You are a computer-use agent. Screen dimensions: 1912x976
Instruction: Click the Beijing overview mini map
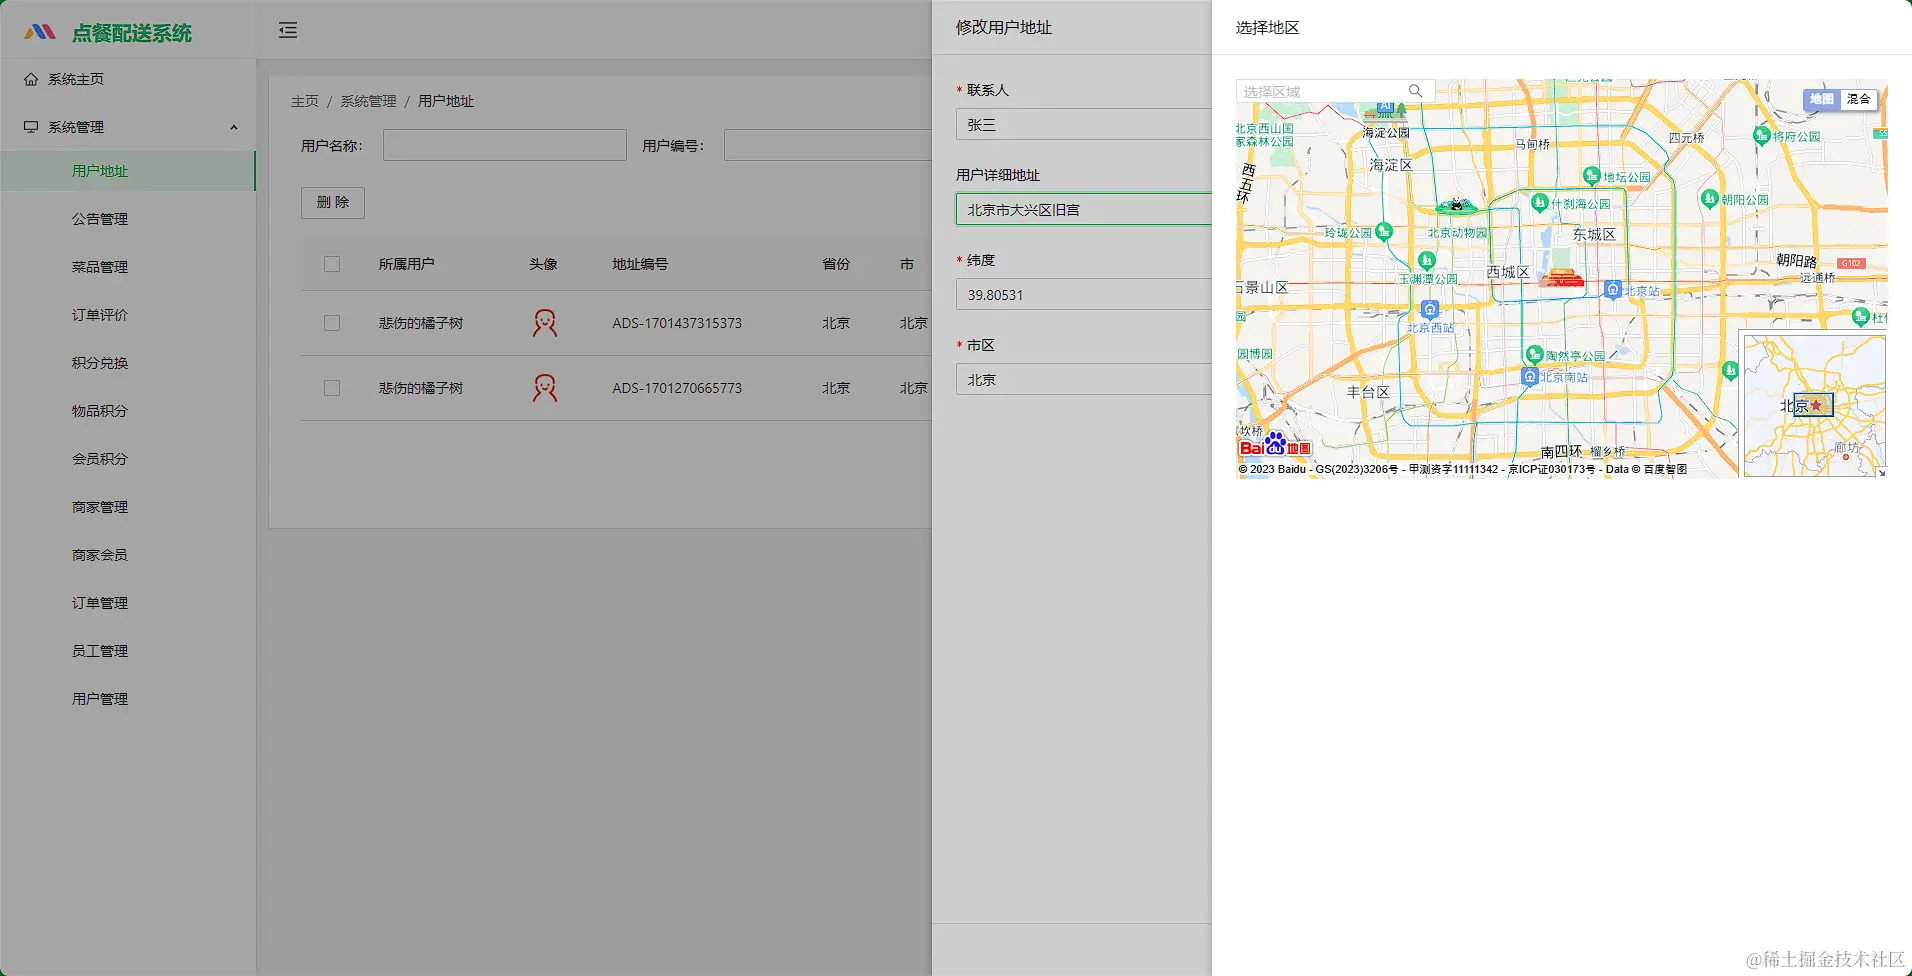[x=1814, y=405]
